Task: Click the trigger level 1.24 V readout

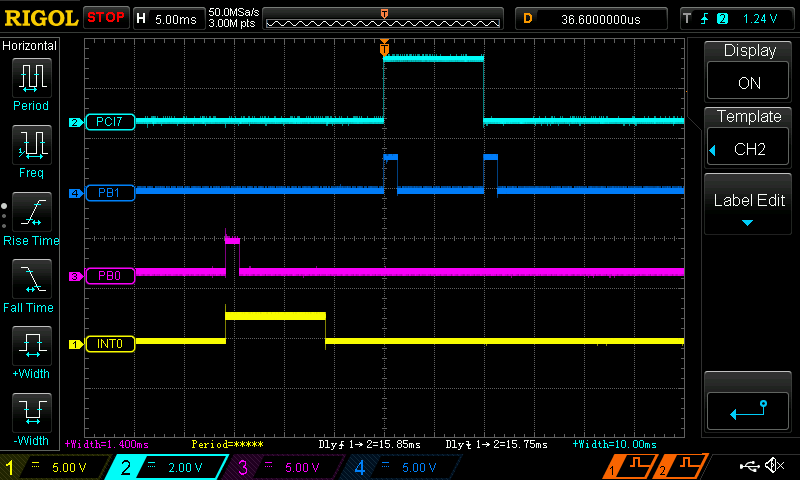Action: 760,19
